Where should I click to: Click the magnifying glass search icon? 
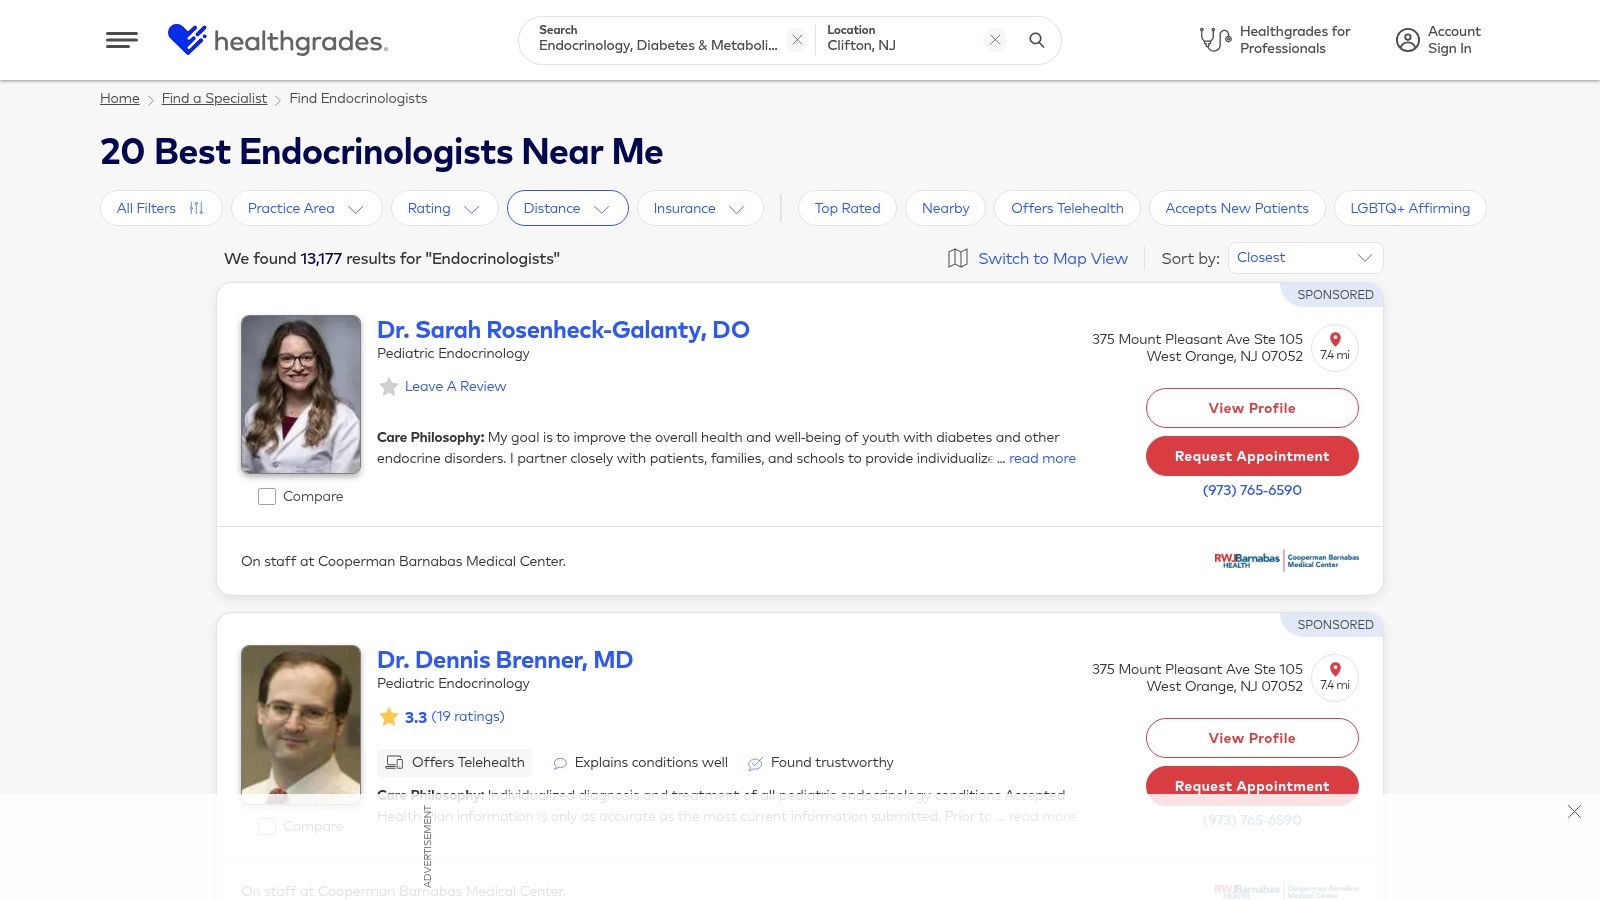[x=1037, y=40]
